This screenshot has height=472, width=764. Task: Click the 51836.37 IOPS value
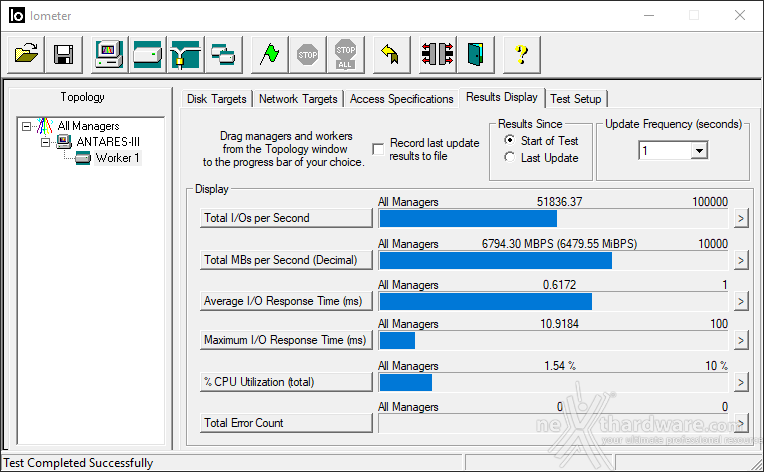(x=559, y=202)
